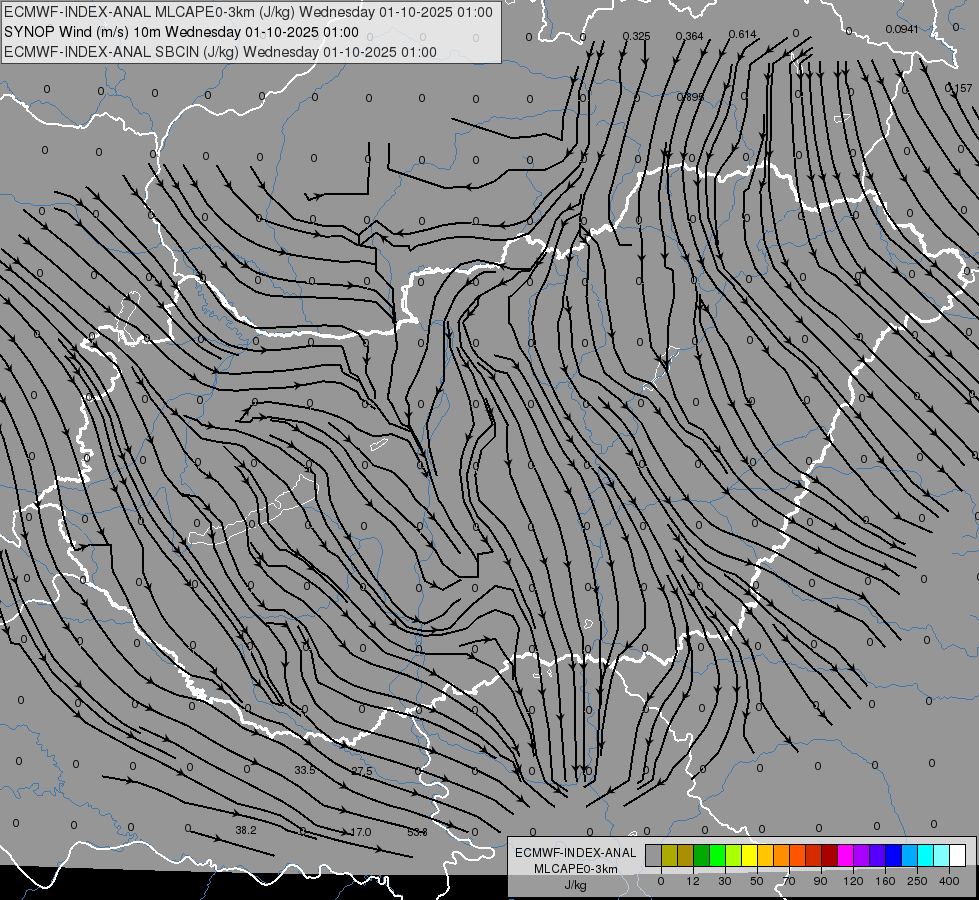The image size is (979, 900).
Task: Select the dark green legend swatch
Action: coord(702,855)
